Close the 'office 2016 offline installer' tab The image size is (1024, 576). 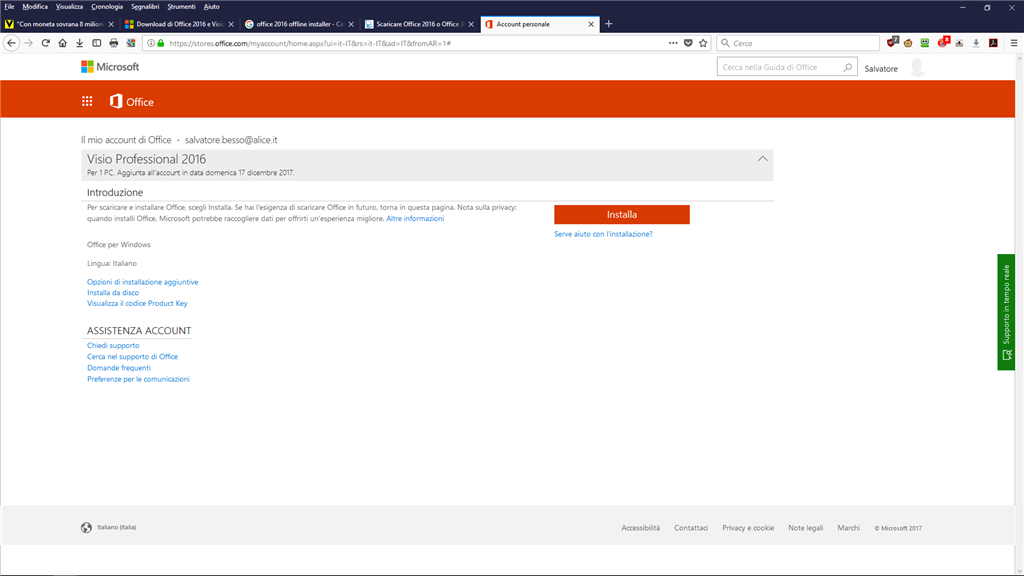tap(351, 24)
